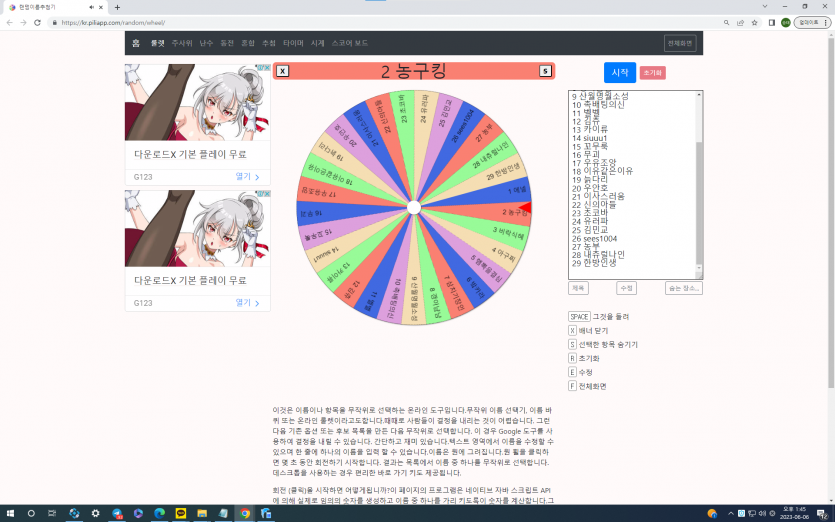Click the zoom magnifier icon in the address bar
Screen dimensions: 835x522
[x=726, y=22]
